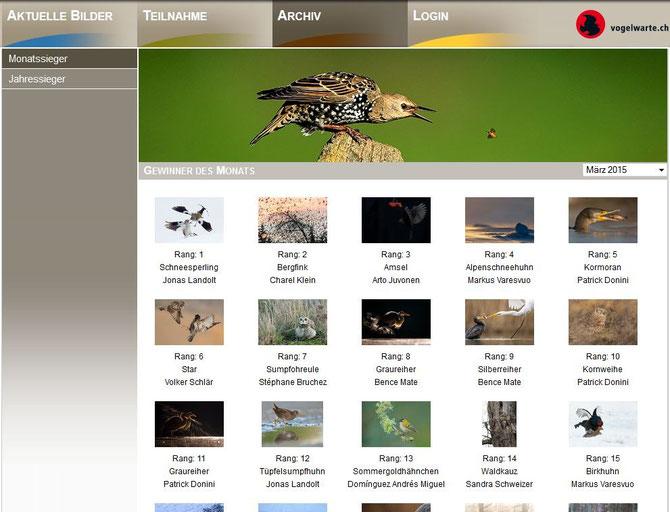Image resolution: width=670 pixels, height=512 pixels.
Task: Choose Monatssieger in the sidebar
Action: [x=69, y=59]
